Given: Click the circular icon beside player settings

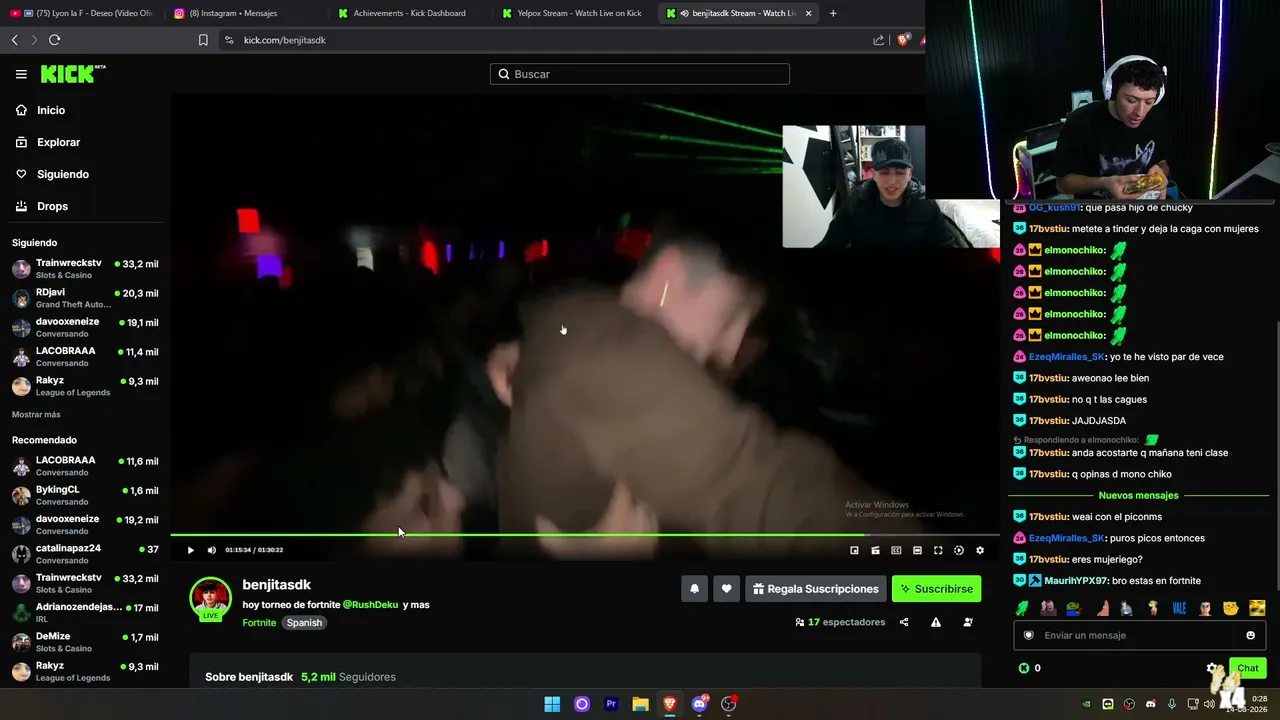Looking at the screenshot, I should (x=959, y=550).
